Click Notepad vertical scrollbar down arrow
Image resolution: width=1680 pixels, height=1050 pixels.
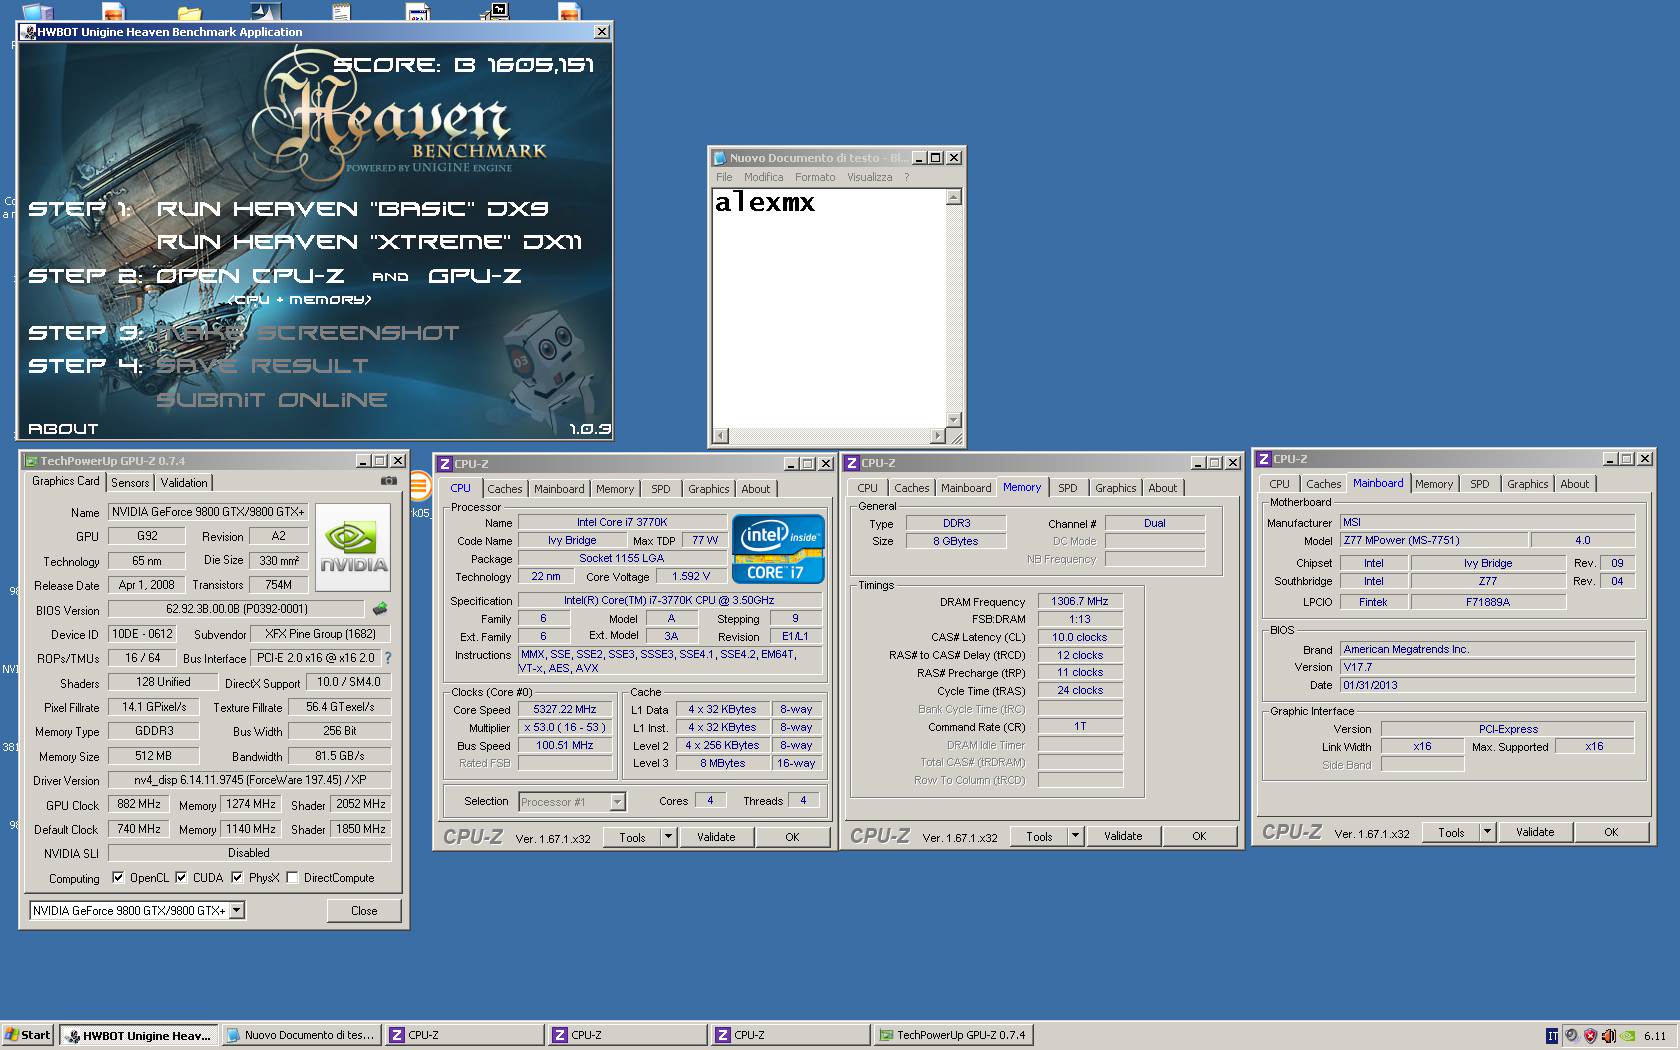pyautogui.click(x=953, y=420)
